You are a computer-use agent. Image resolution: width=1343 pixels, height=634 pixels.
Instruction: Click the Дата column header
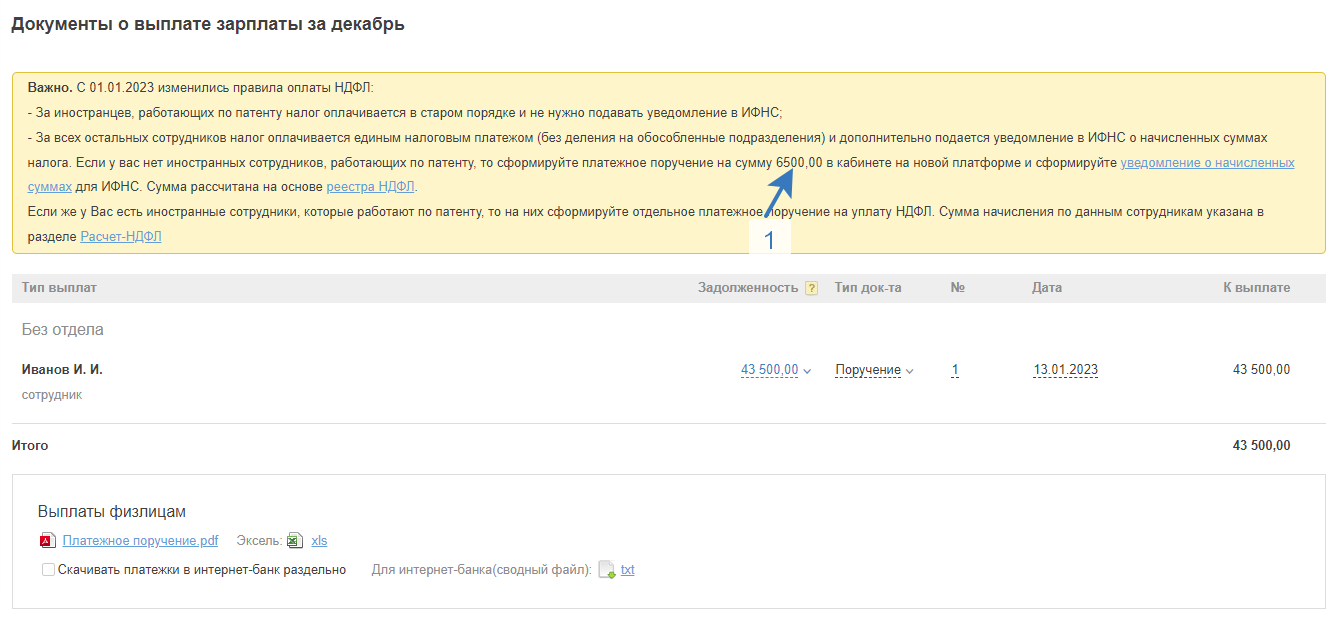(x=1047, y=288)
